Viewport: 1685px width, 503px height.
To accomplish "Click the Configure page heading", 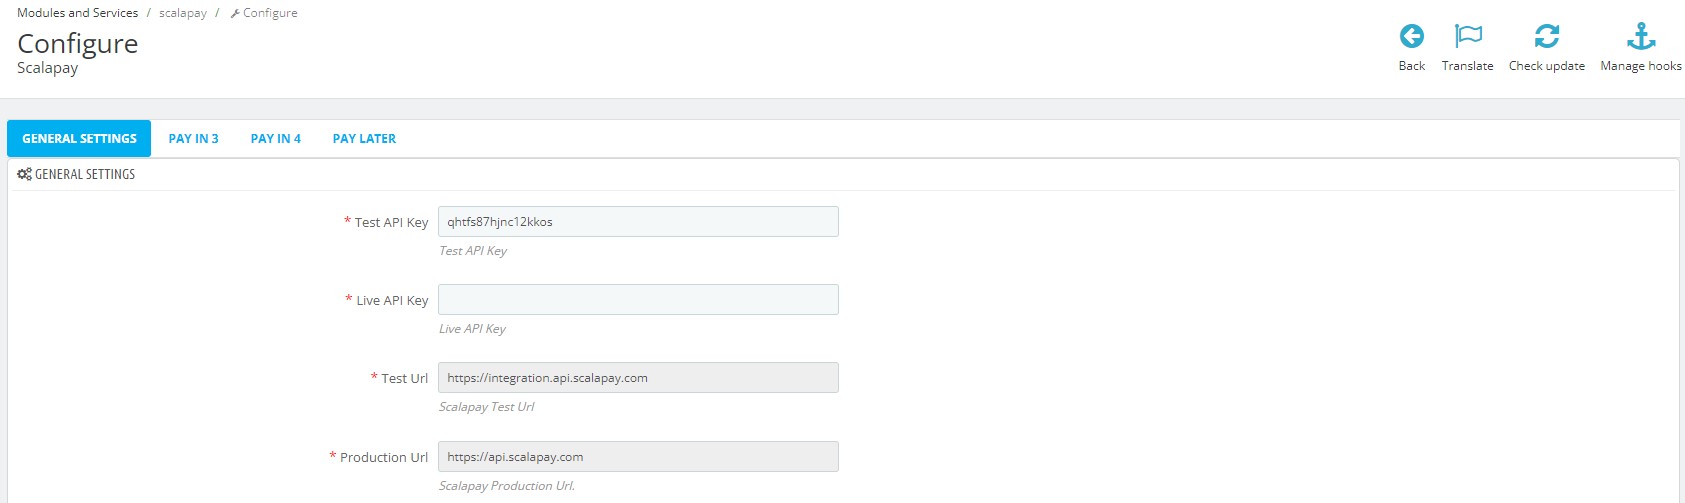I will click(x=78, y=44).
